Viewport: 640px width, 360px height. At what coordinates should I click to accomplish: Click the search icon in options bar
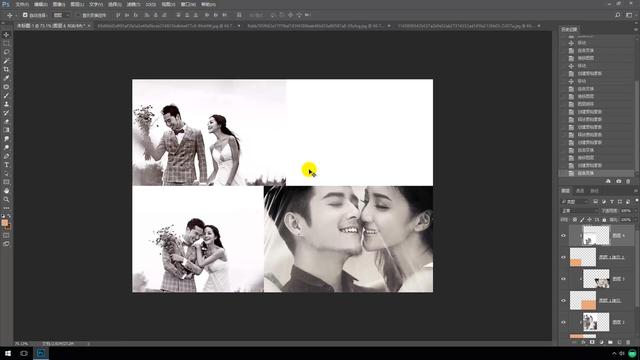tap(618, 15)
